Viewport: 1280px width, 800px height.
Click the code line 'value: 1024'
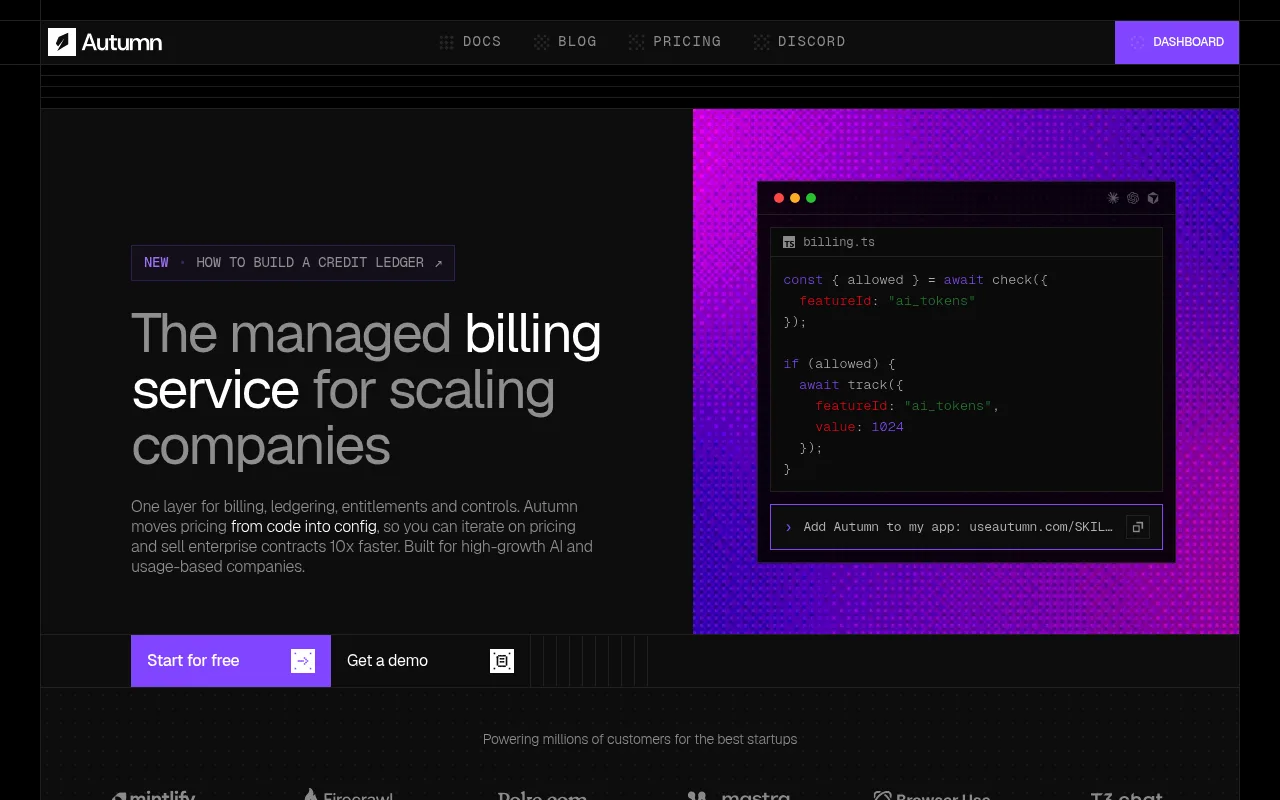(x=859, y=427)
